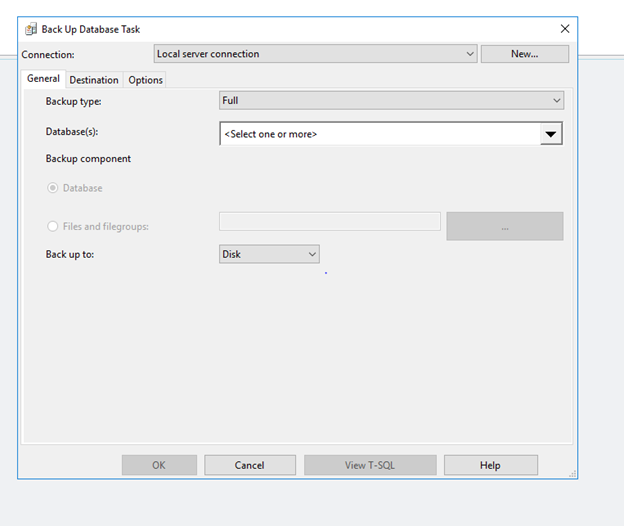Click the Backup type label
The width and height of the screenshot is (624, 526).
point(73,101)
